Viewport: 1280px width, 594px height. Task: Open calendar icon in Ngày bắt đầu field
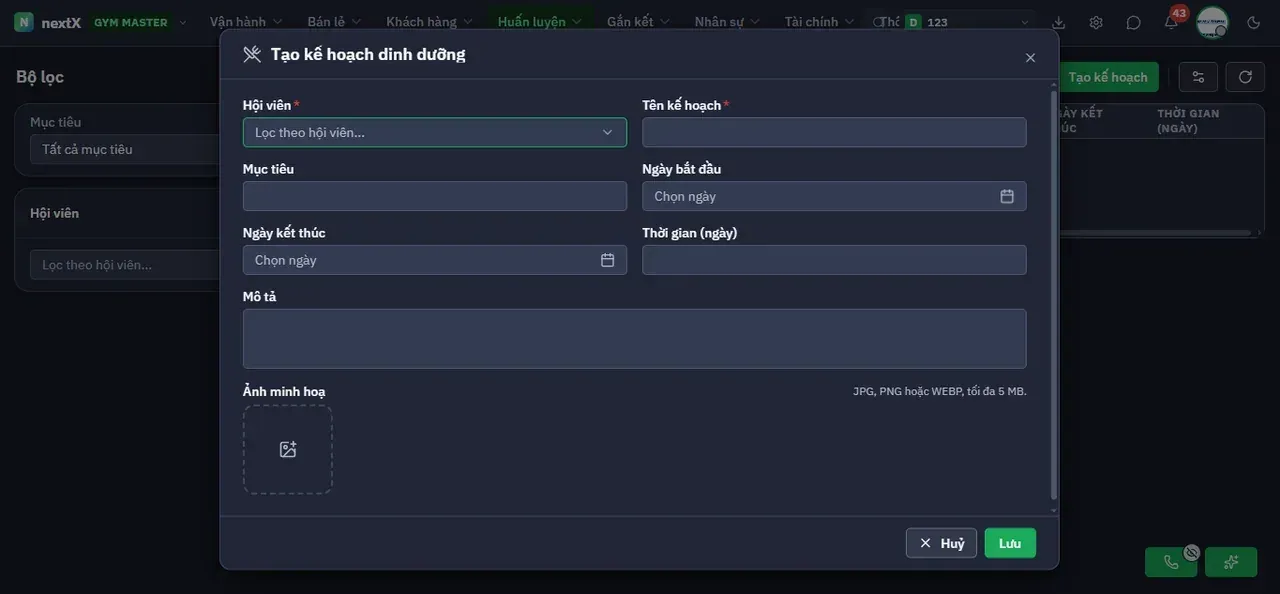click(1007, 196)
